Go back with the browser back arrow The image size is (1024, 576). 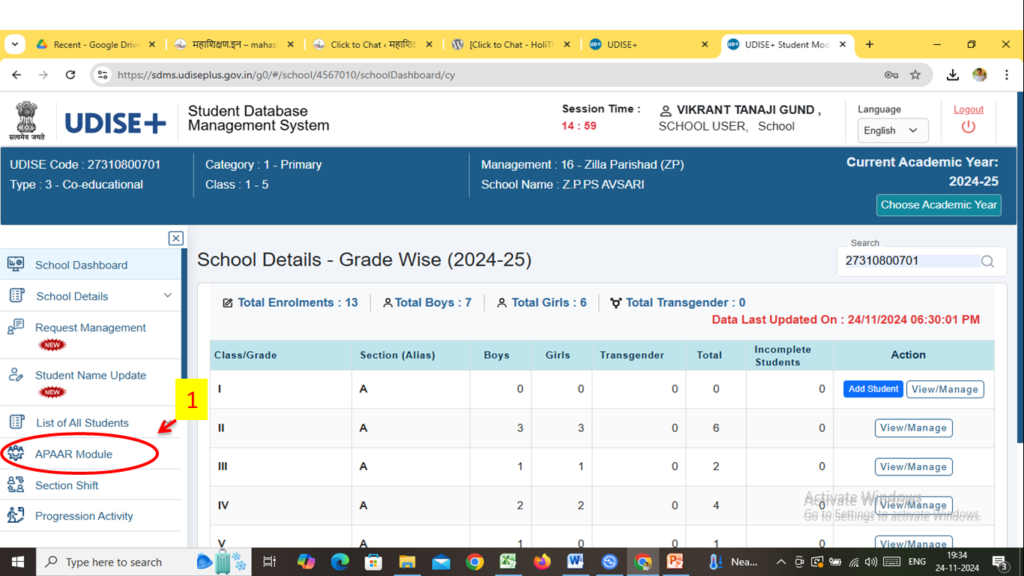pyautogui.click(x=16, y=75)
